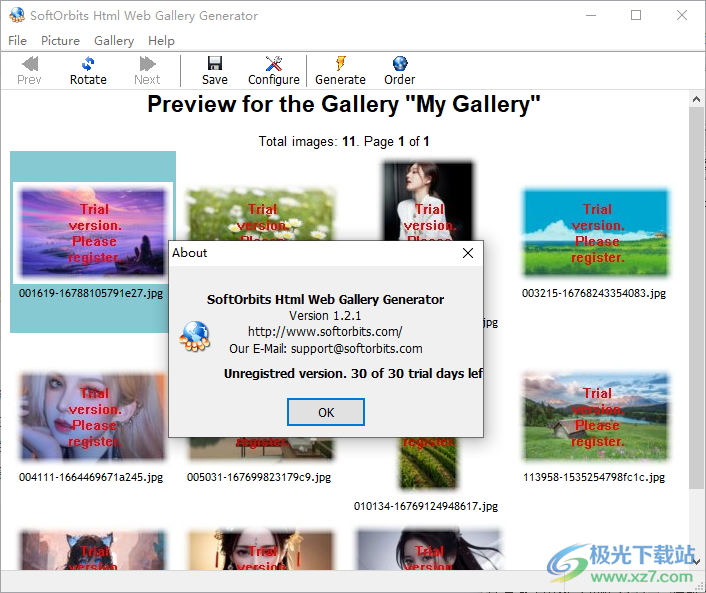Viewport: 706px width, 593px height.
Task: Click the scrollbar up arrow
Action: tap(696, 99)
